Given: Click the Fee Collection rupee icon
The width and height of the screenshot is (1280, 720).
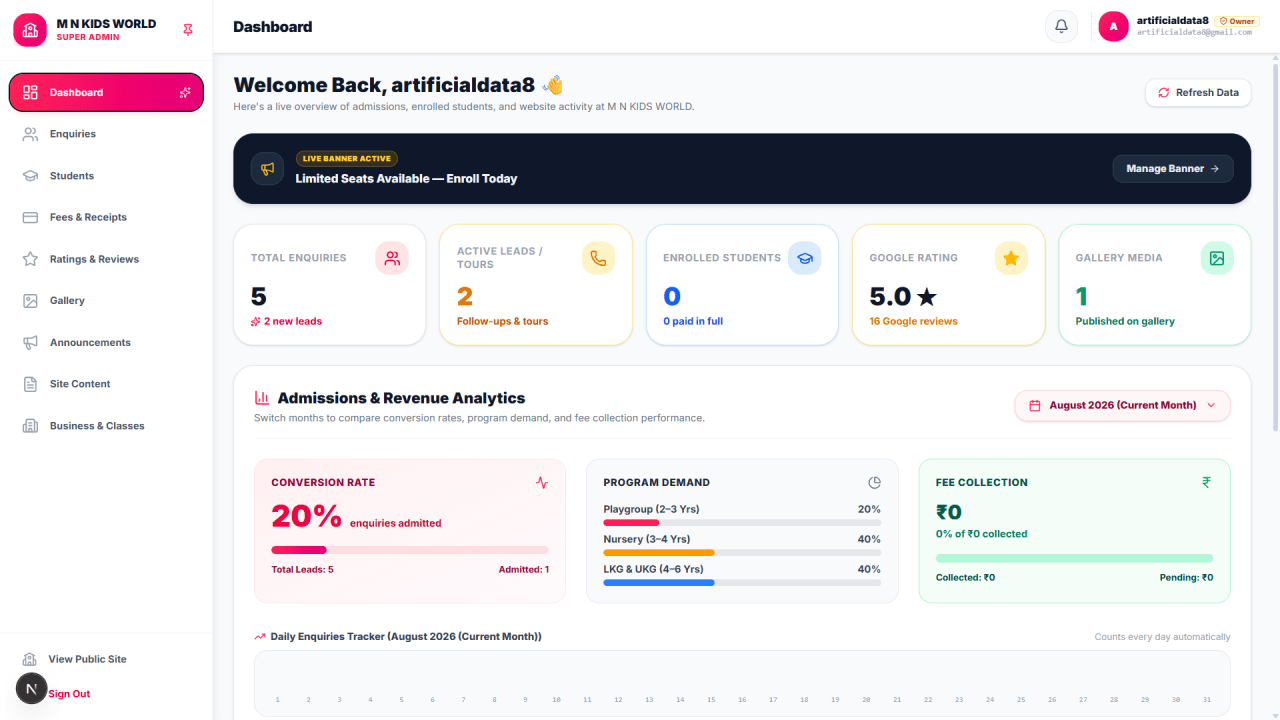Looking at the screenshot, I should 1206,482.
